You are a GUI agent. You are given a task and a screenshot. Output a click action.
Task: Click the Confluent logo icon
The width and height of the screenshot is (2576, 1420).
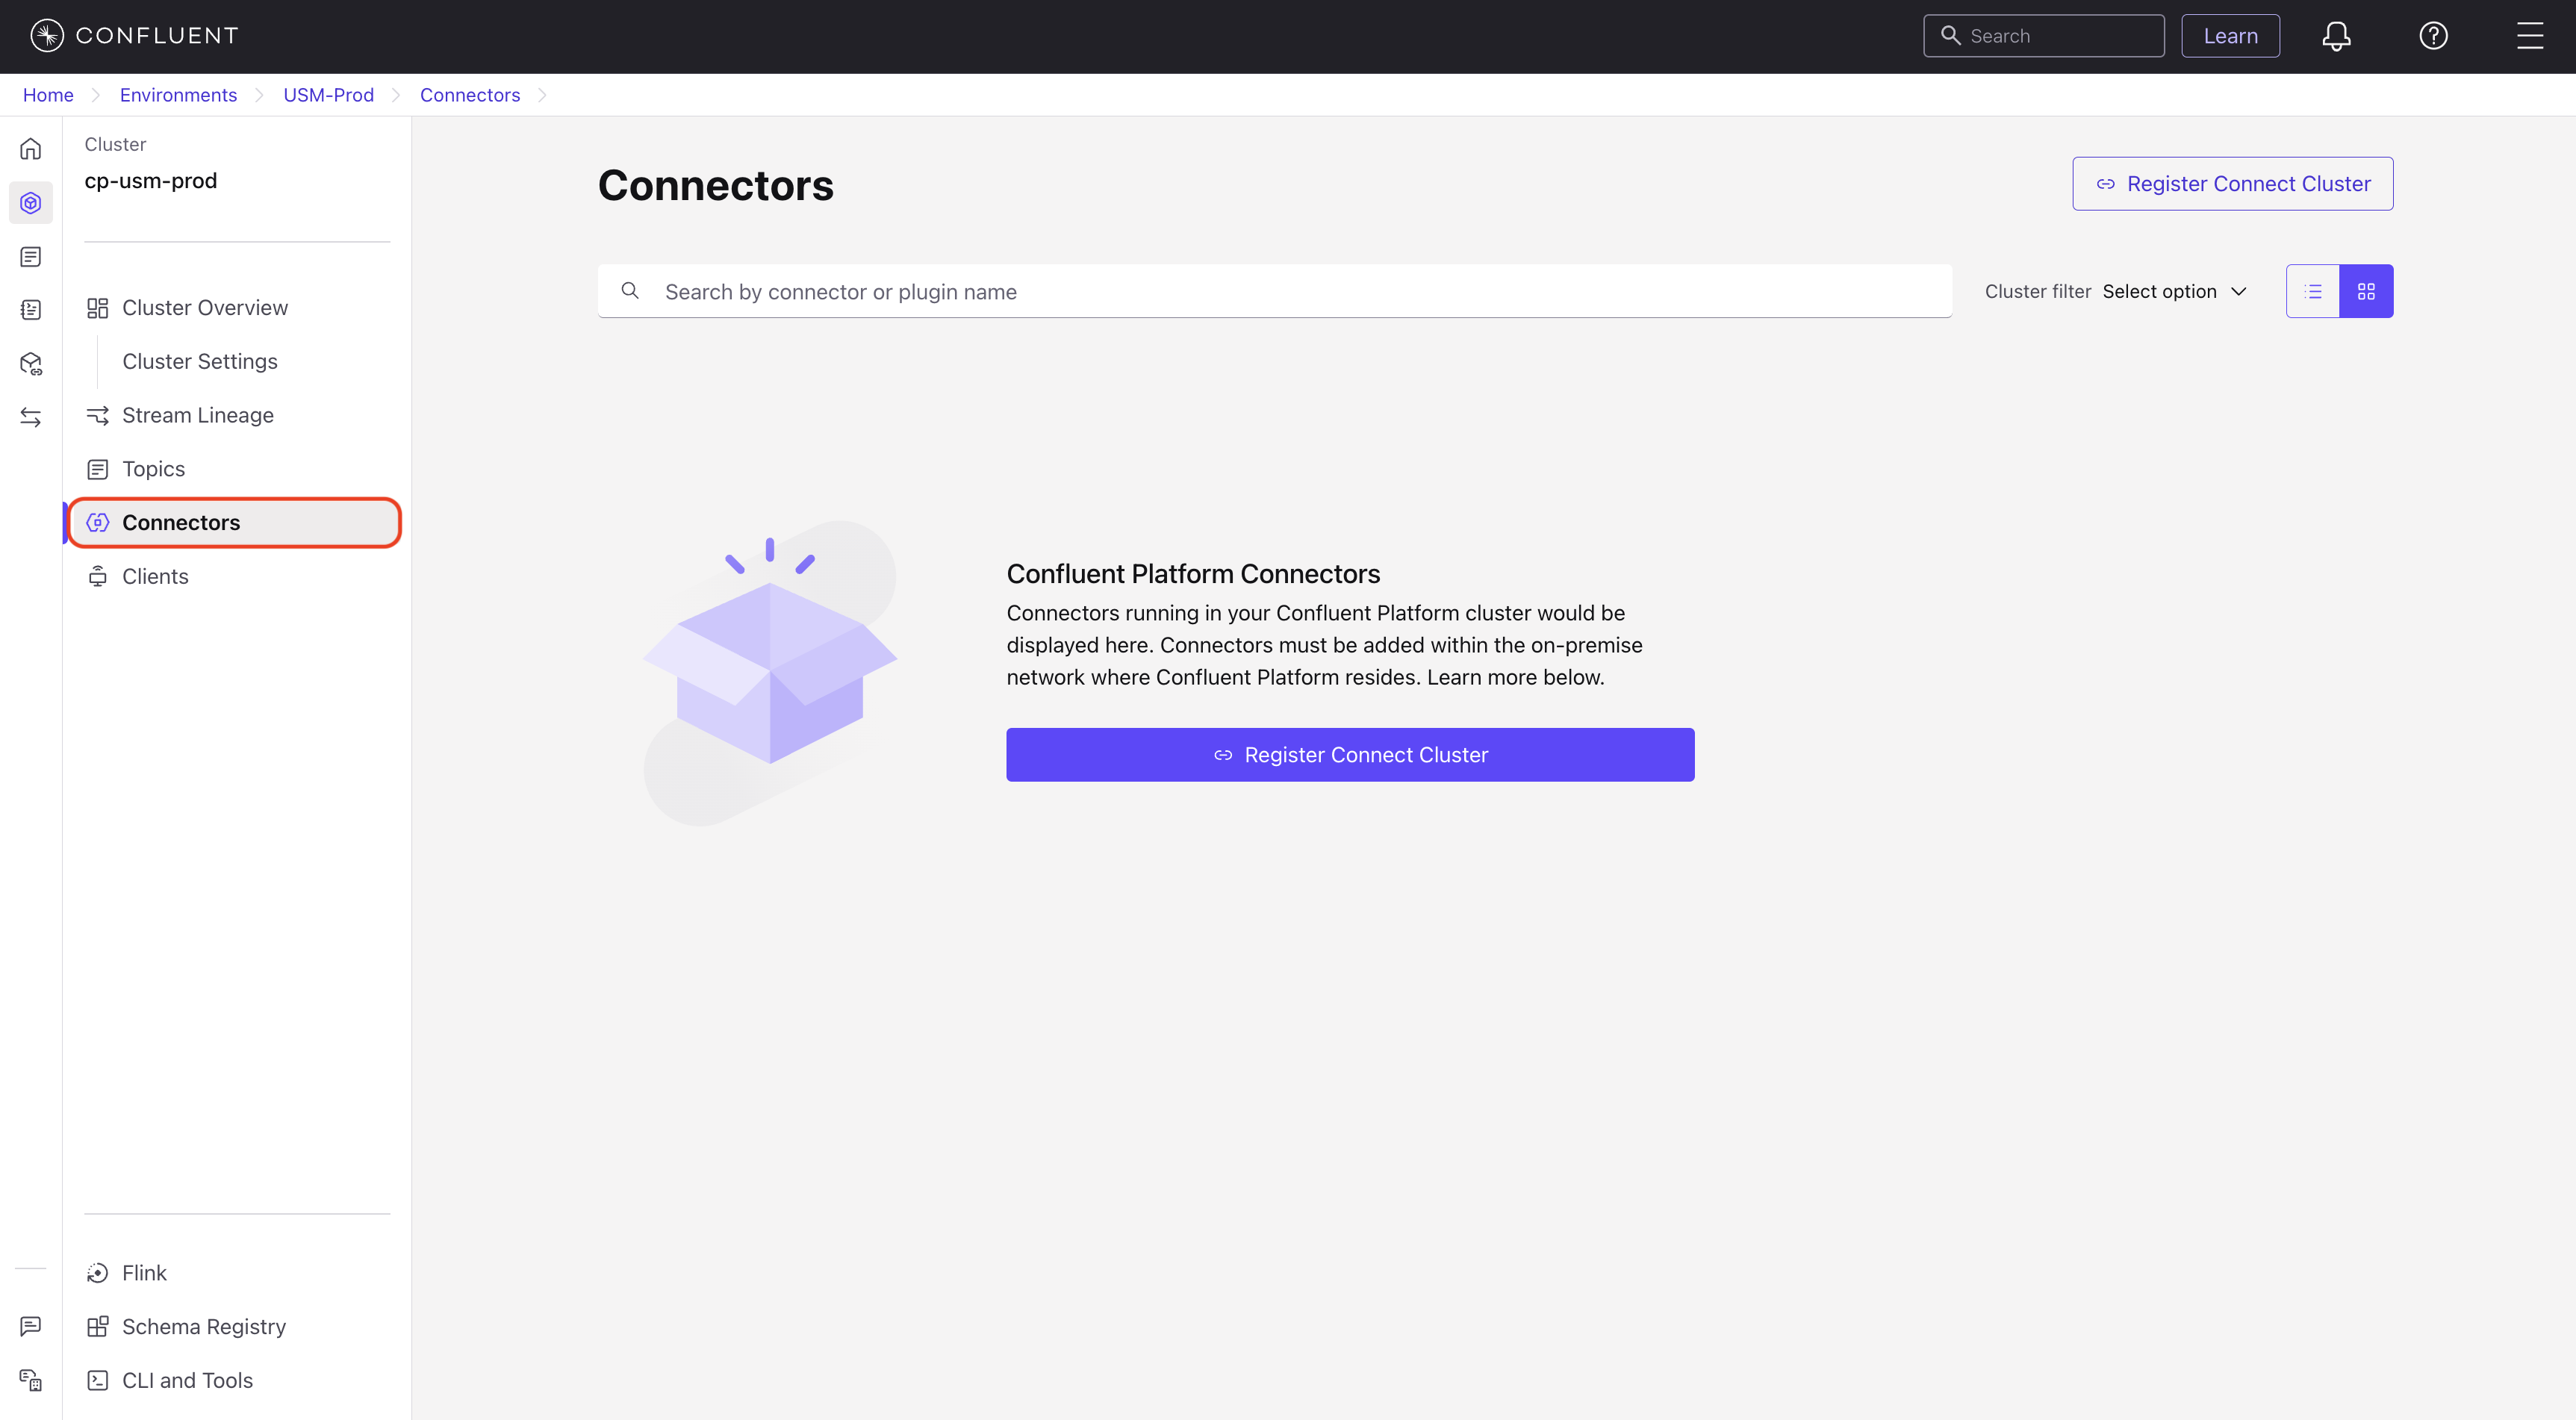[47, 36]
